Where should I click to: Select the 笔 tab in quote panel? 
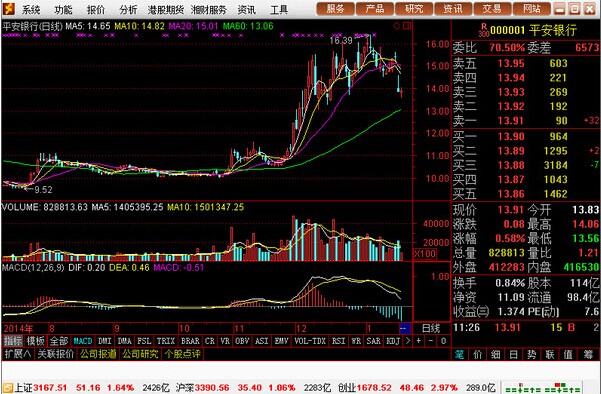pyautogui.click(x=459, y=355)
